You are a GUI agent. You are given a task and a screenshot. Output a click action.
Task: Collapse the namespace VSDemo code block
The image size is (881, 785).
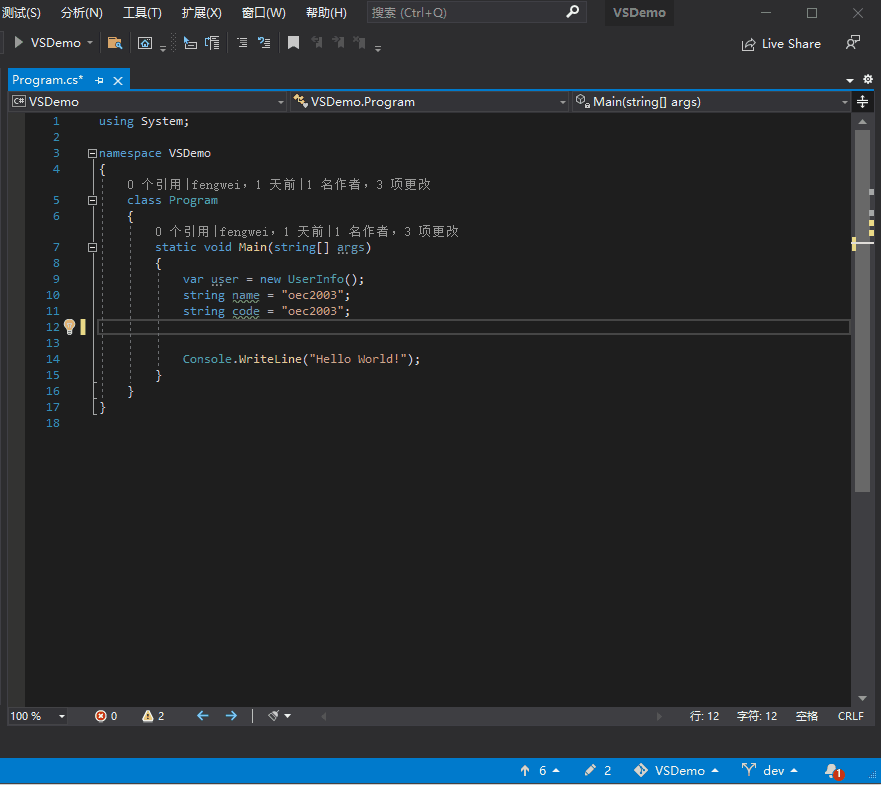click(x=92, y=153)
